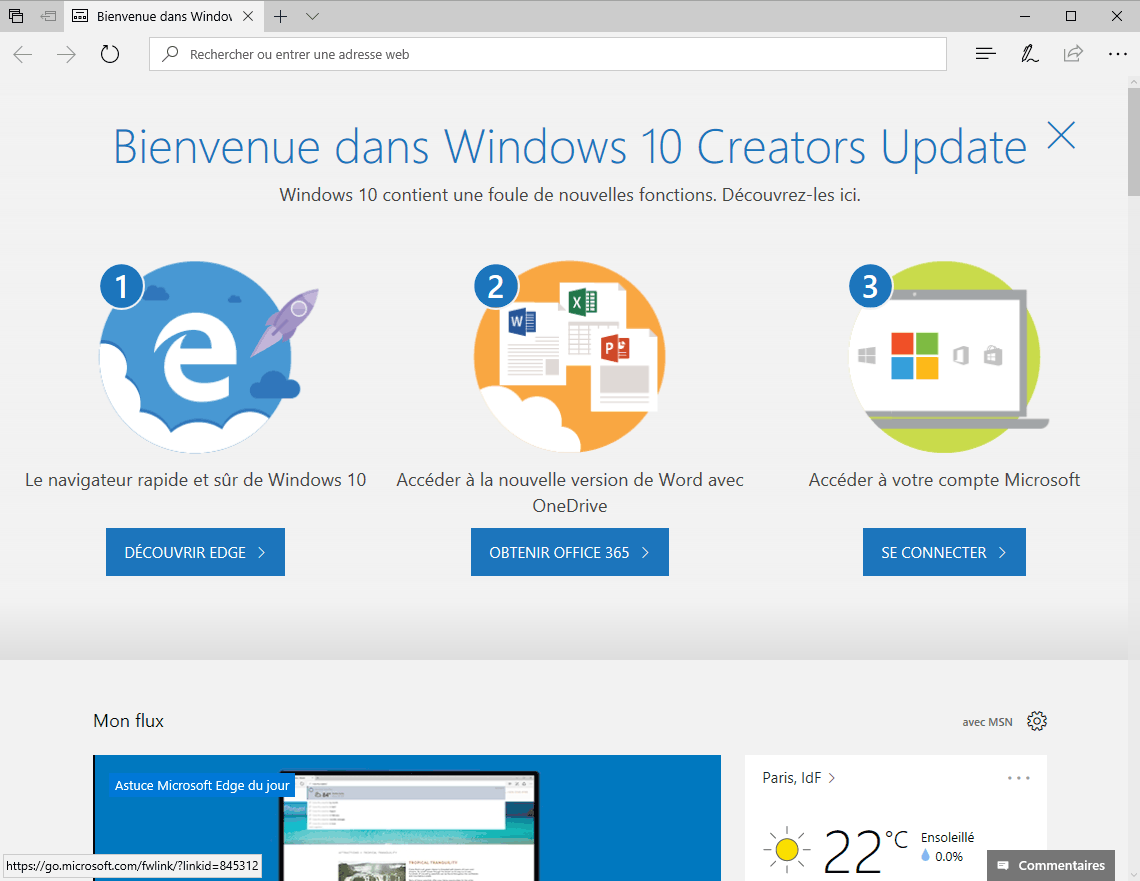The width and height of the screenshot is (1140, 881).
Task: Click the 22 °C temperature reading
Action: pyautogui.click(x=865, y=849)
